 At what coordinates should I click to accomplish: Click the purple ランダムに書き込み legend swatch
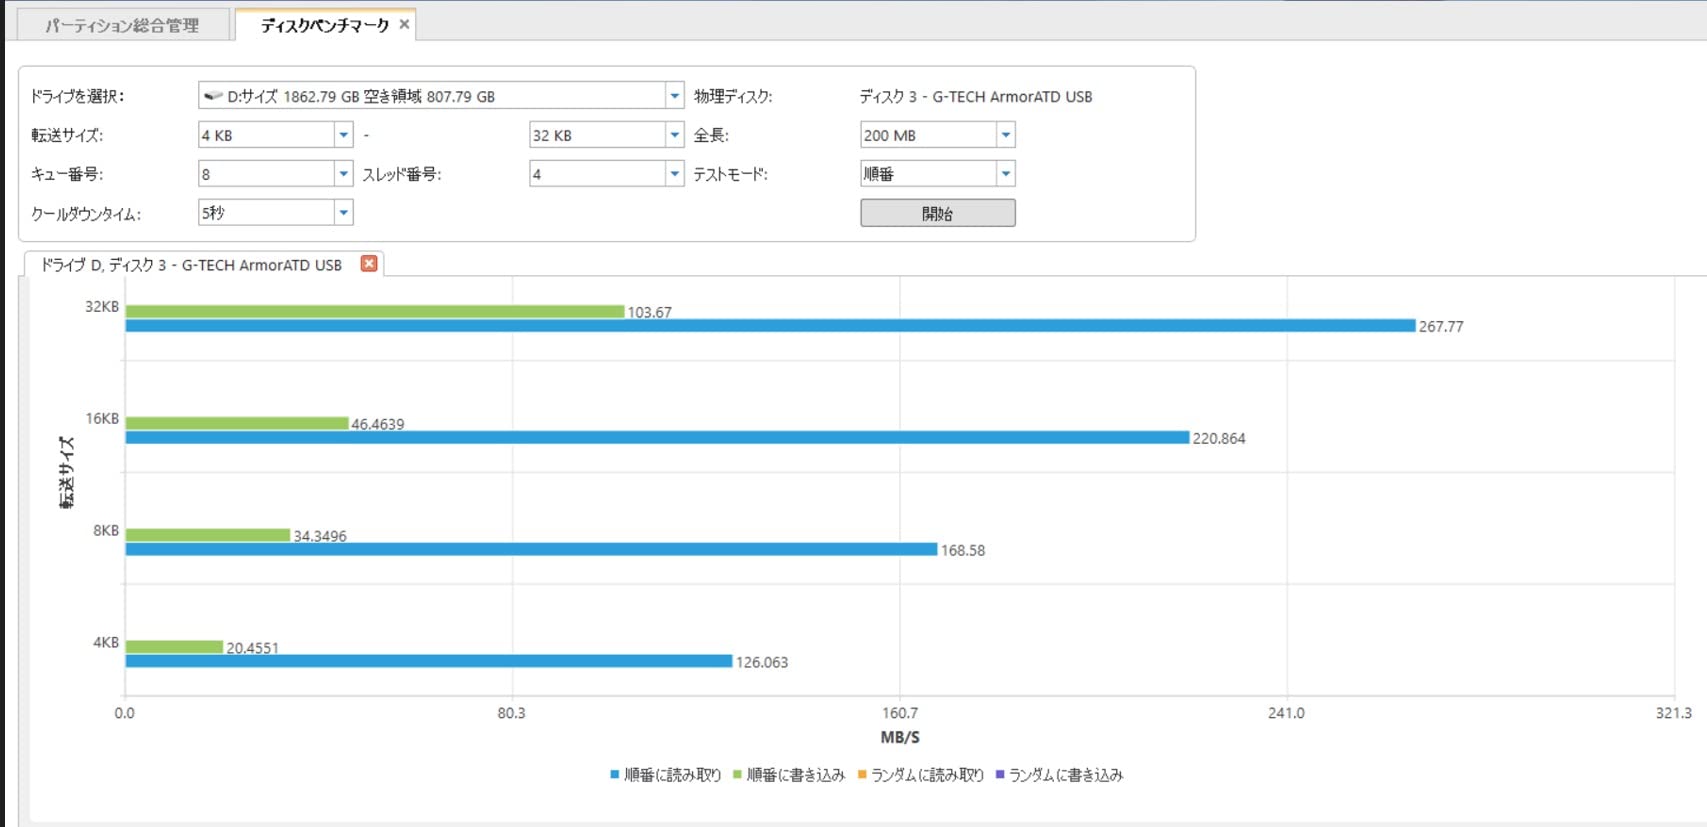(x=1000, y=775)
